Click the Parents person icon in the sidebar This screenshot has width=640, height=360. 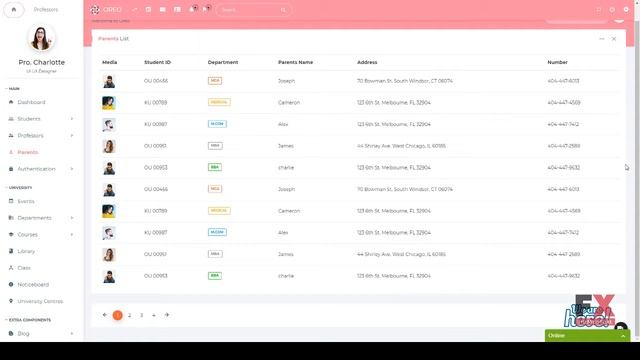click(x=11, y=152)
